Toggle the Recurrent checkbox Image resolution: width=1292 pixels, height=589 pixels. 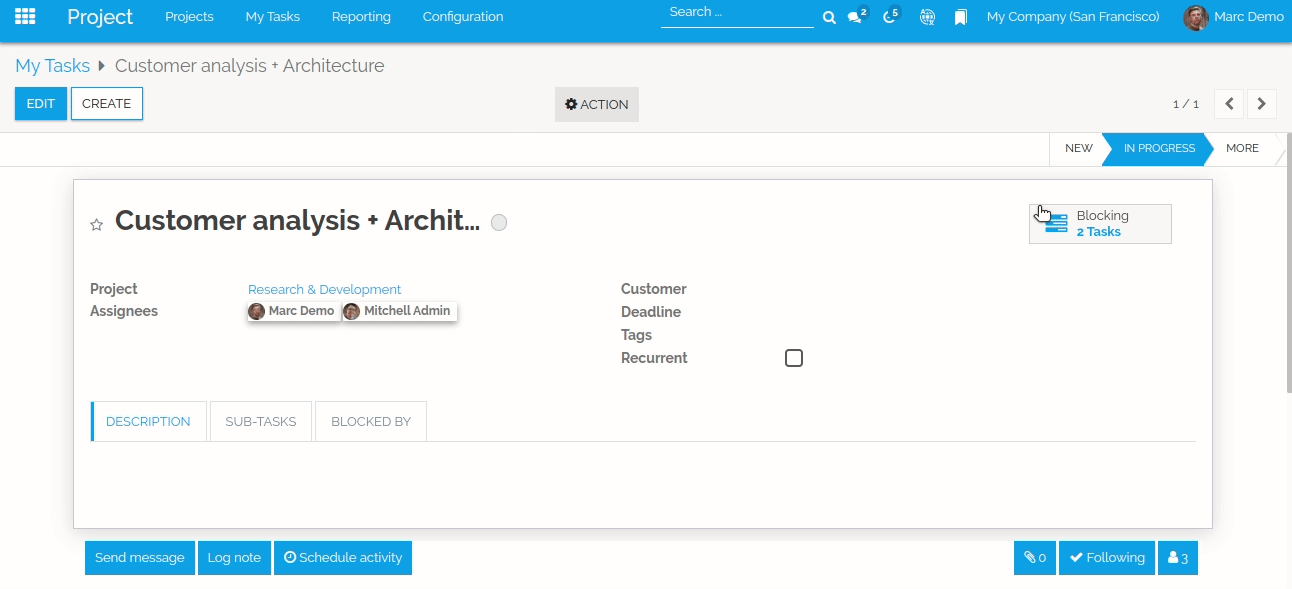coord(794,358)
